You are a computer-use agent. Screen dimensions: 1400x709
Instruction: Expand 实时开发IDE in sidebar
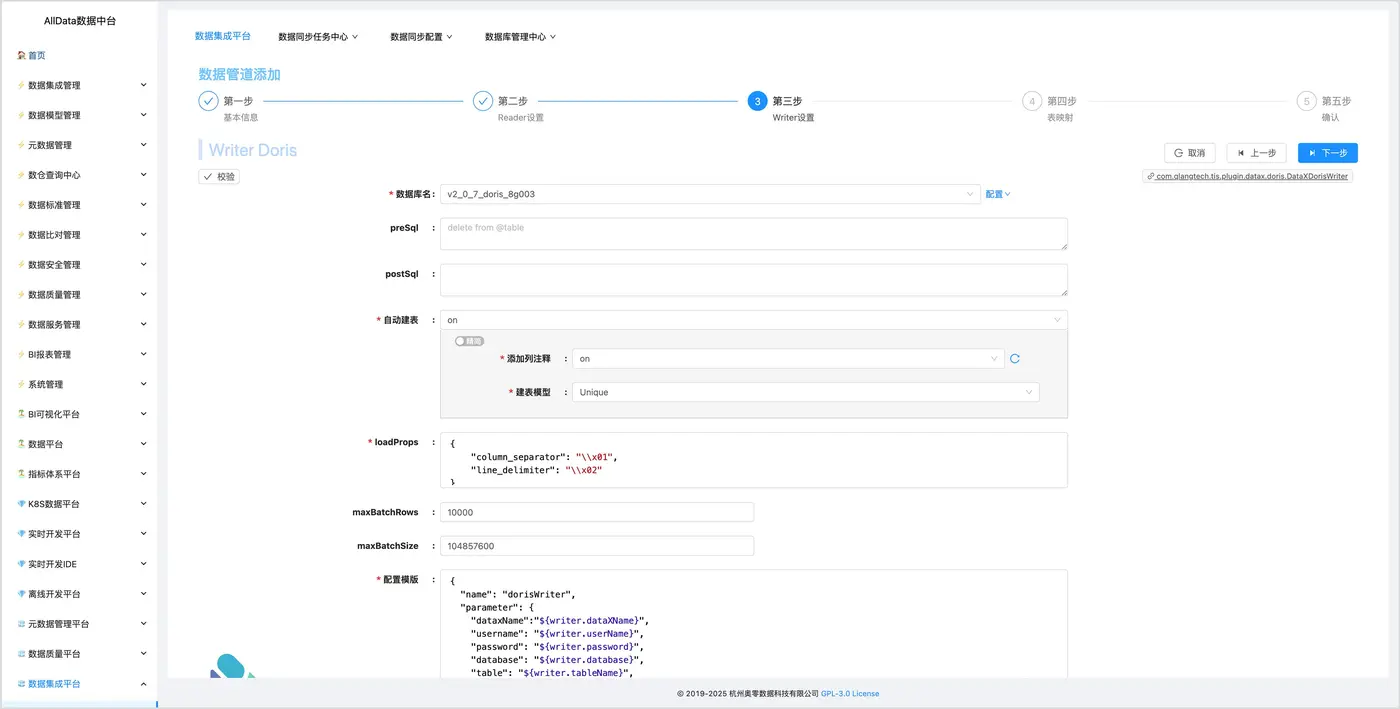click(80, 564)
